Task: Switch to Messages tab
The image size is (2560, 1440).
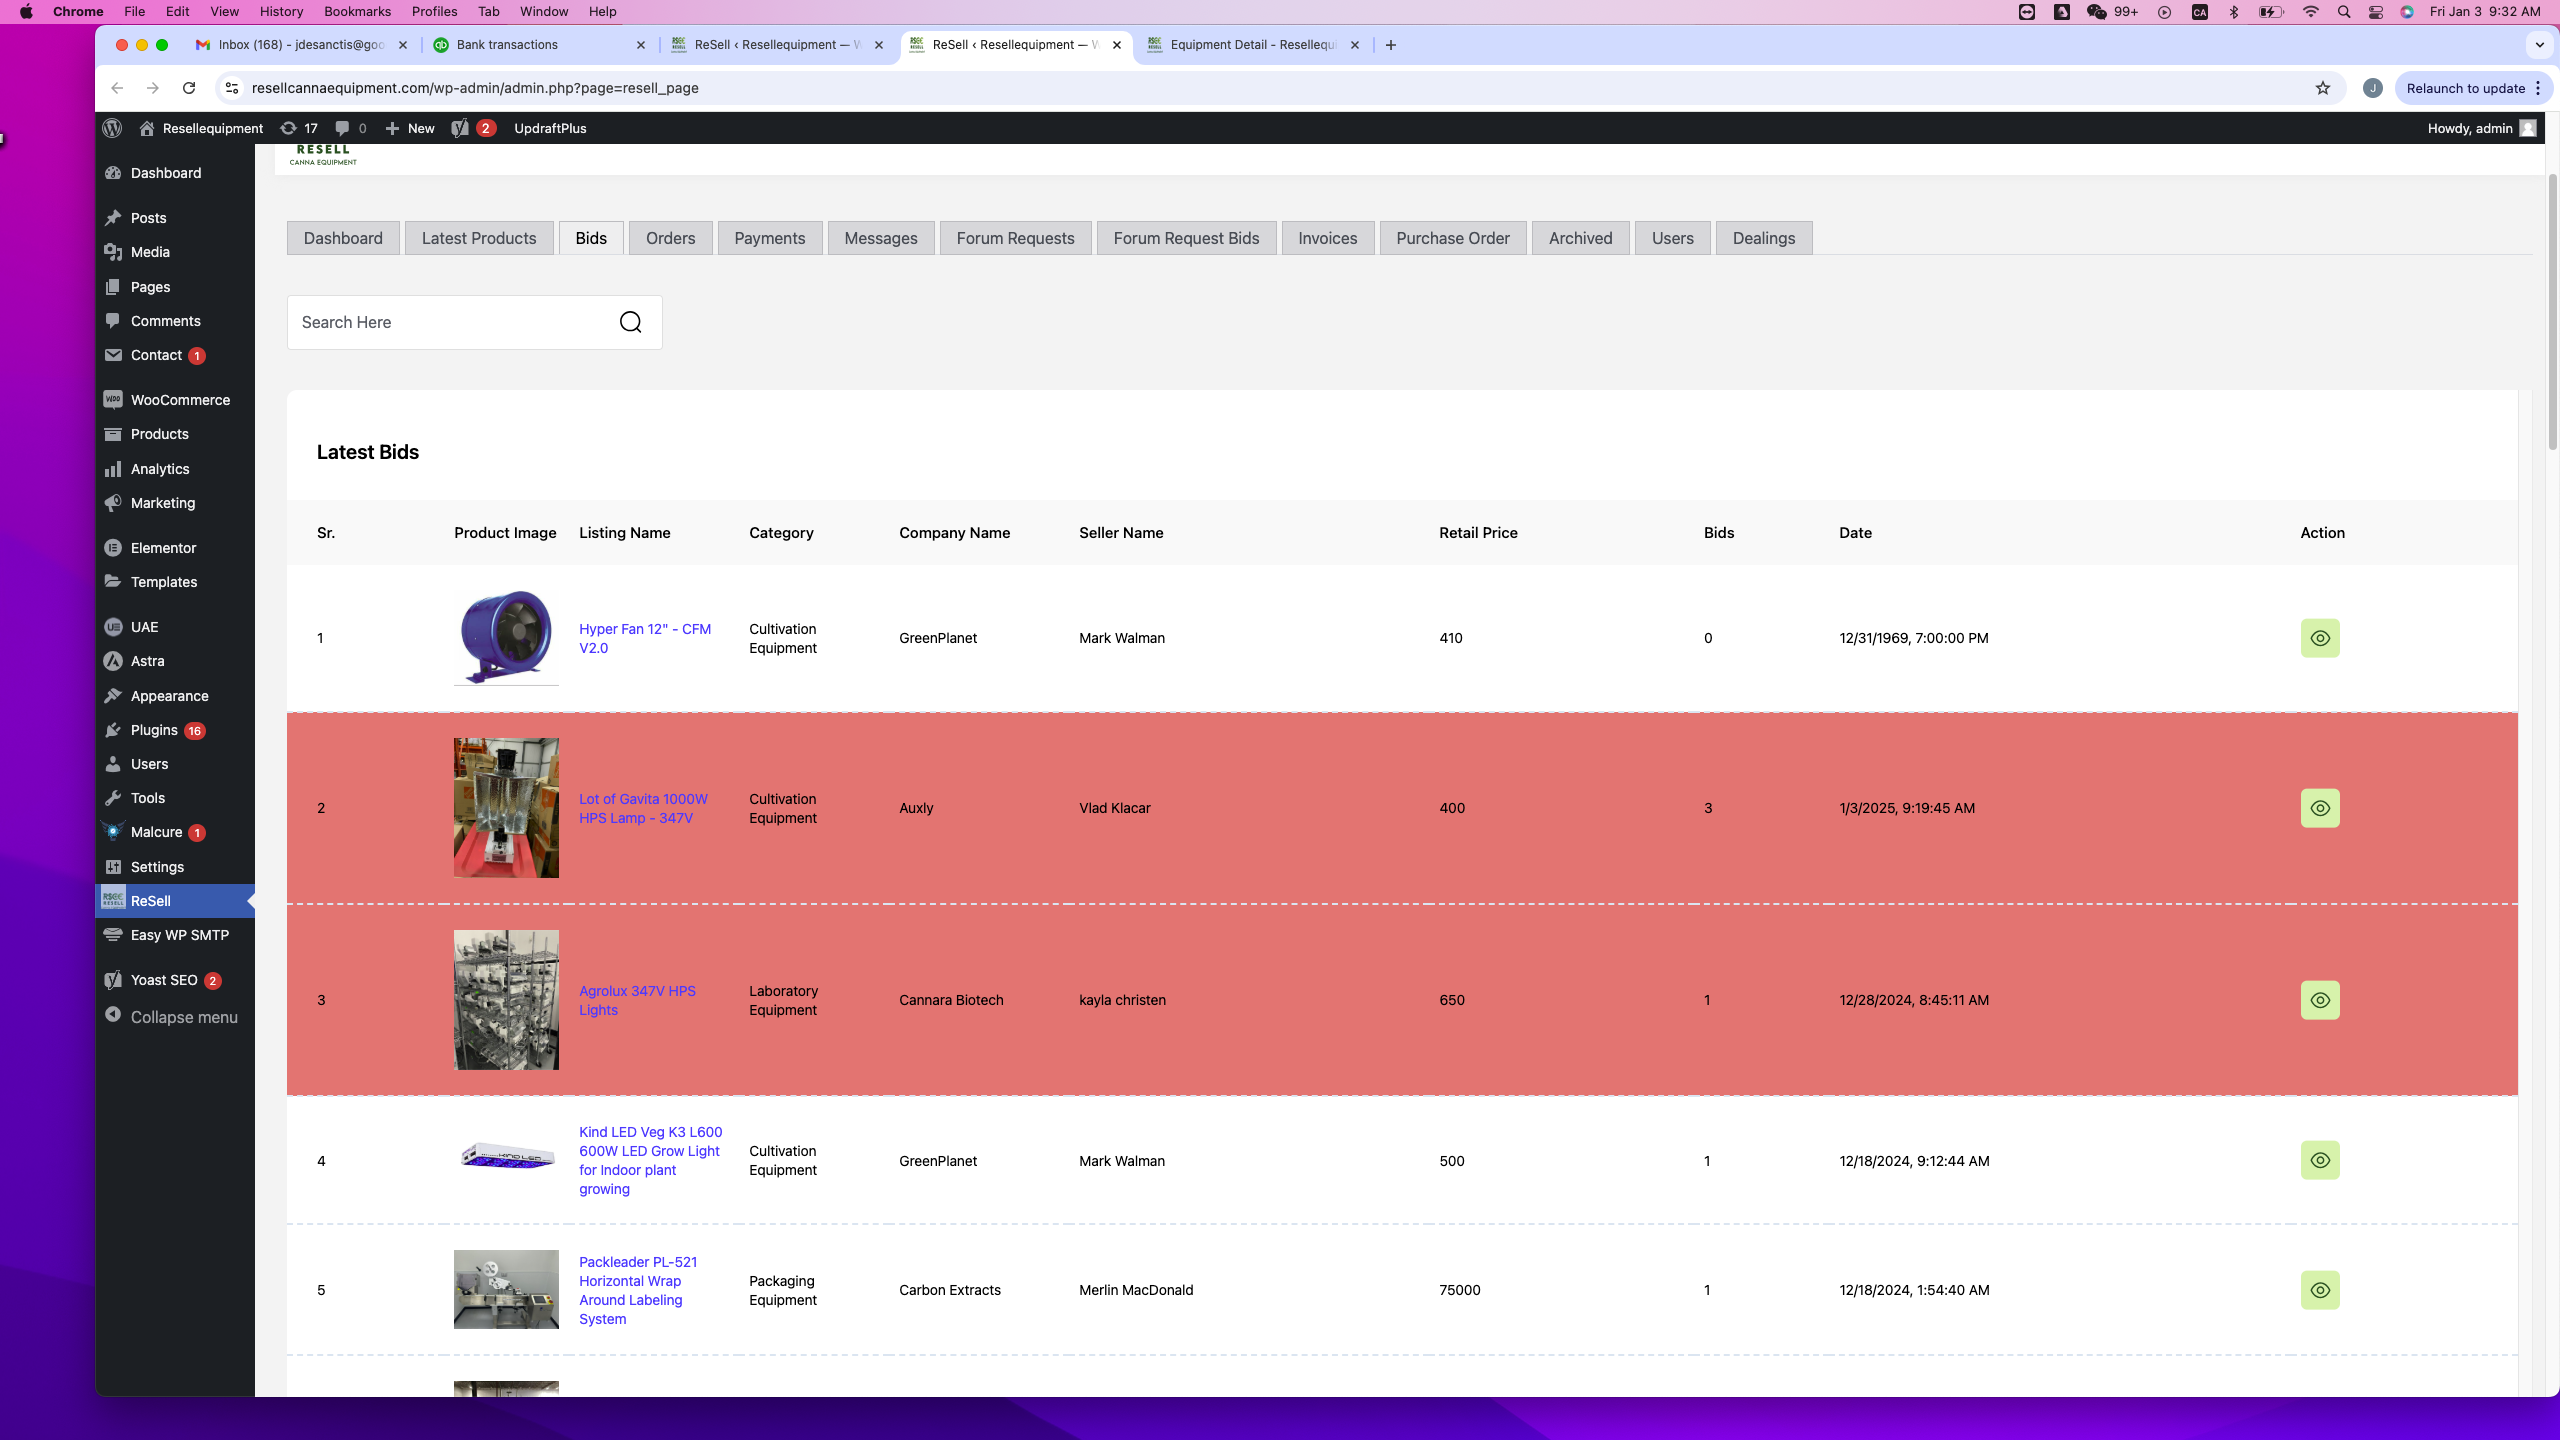Action: tap(881, 238)
